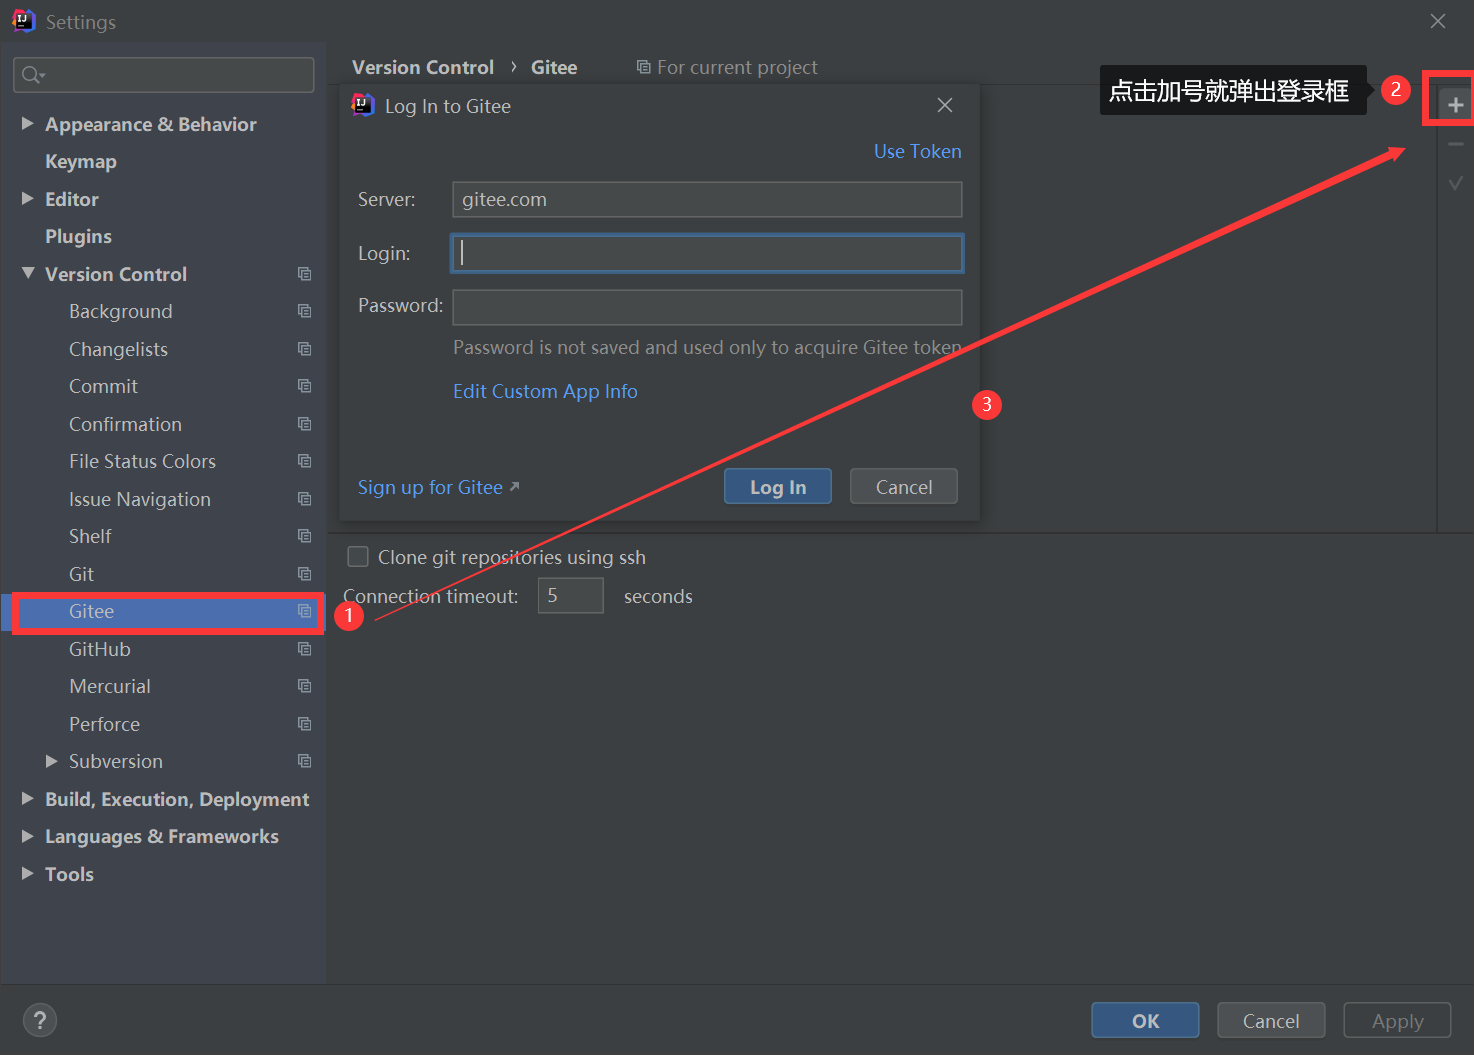This screenshot has width=1474, height=1055.
Task: Click project-level icon next to Issue Navigation
Action: [304, 499]
